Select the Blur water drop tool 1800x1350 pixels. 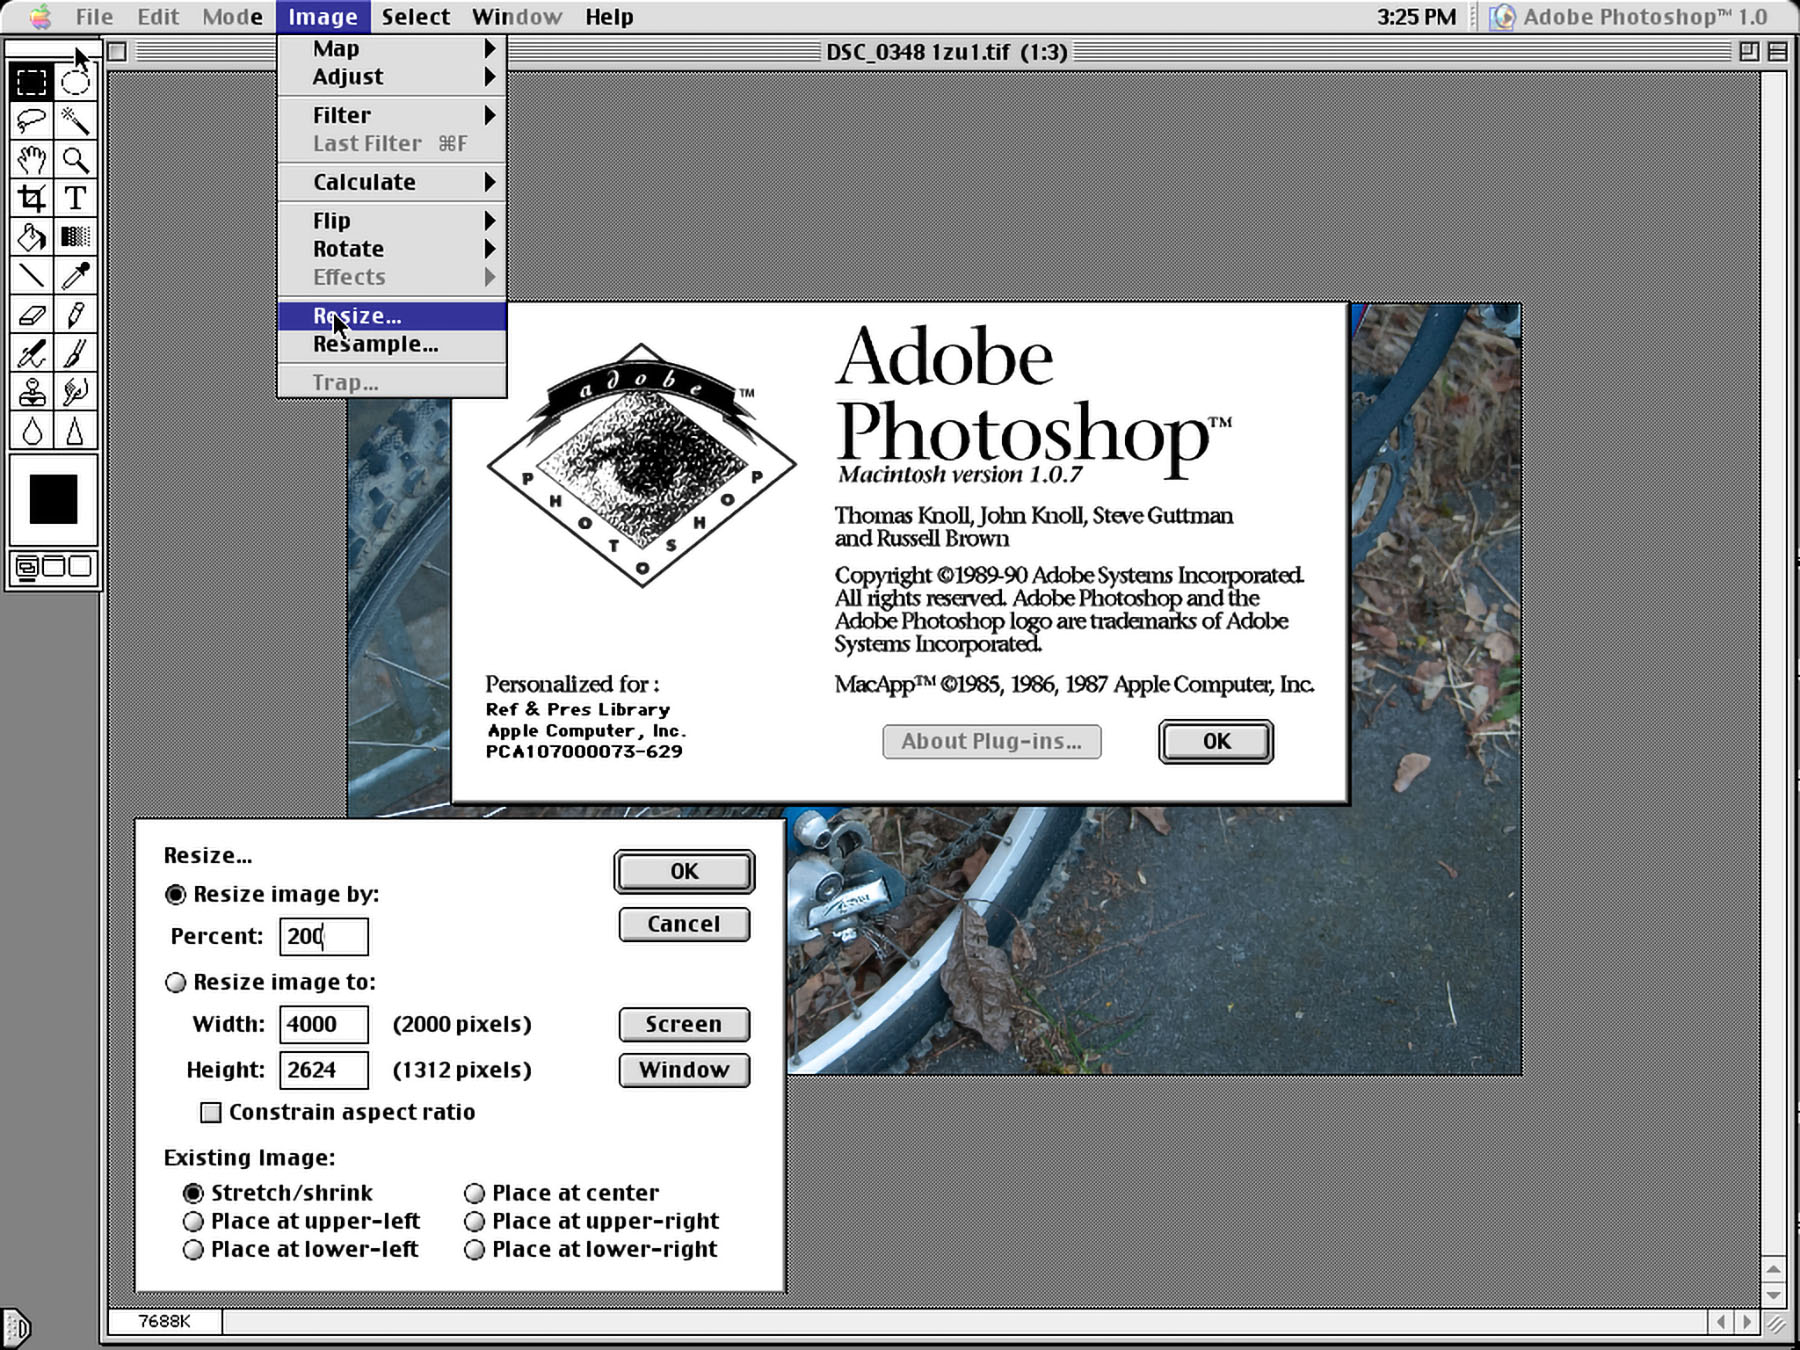point(31,432)
